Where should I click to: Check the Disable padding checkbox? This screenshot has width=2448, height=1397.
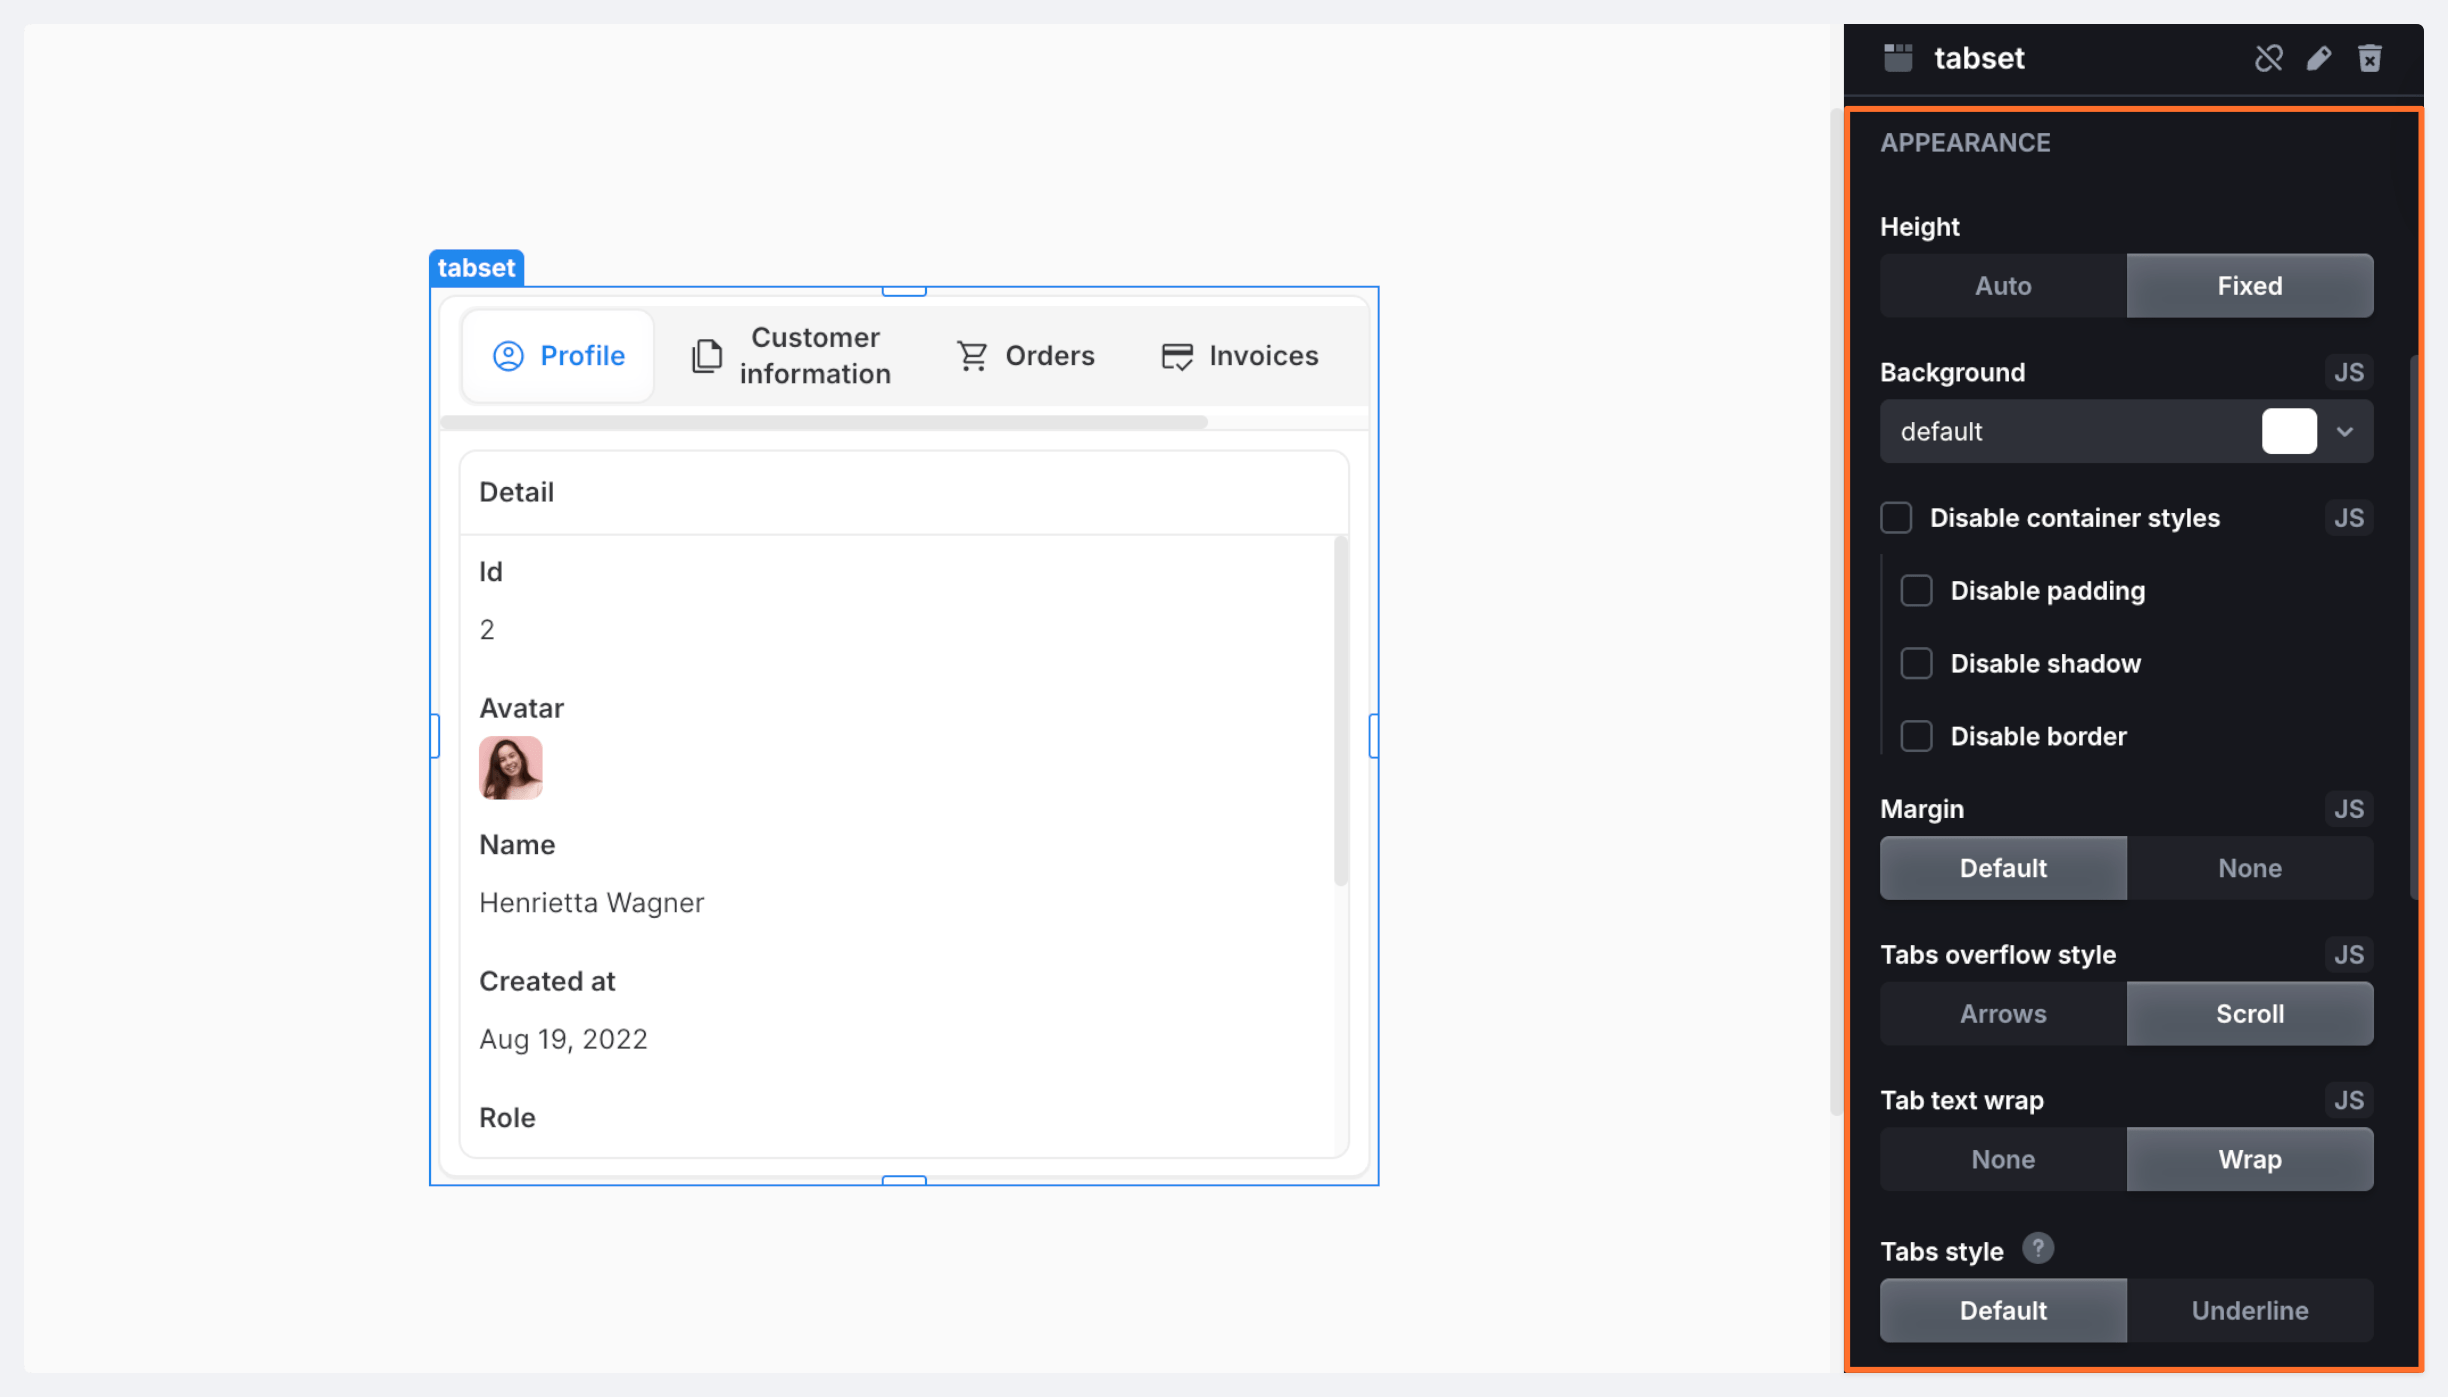click(x=1916, y=591)
